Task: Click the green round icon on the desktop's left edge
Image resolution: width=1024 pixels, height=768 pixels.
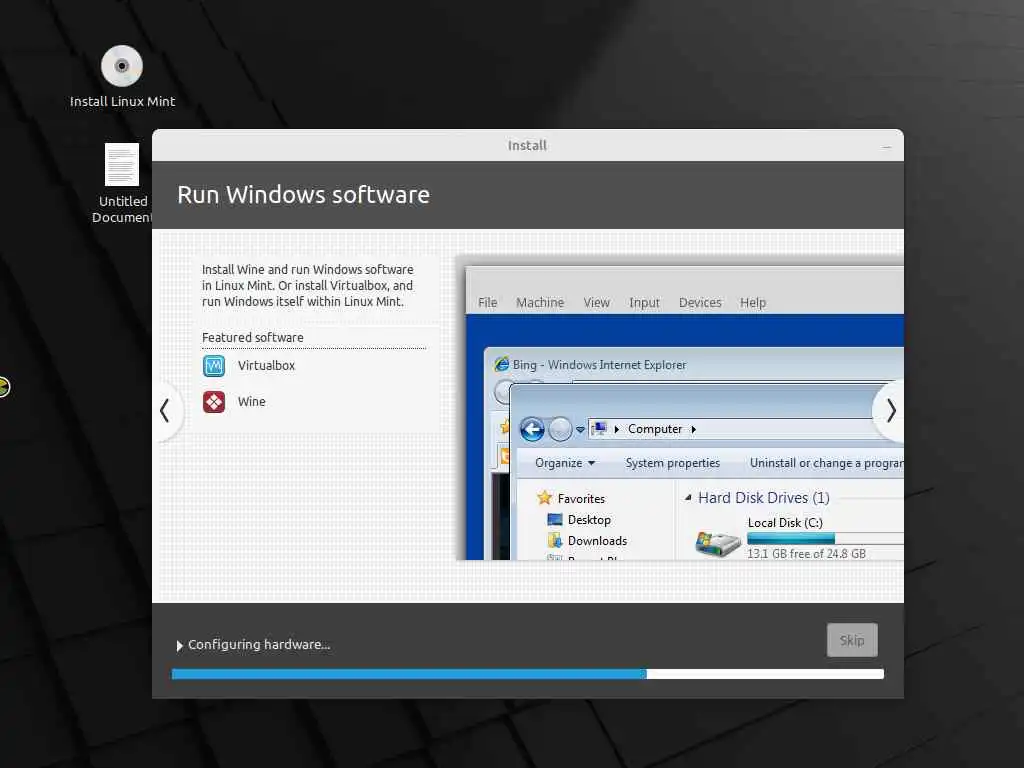Action: pyautogui.click(x=4, y=387)
